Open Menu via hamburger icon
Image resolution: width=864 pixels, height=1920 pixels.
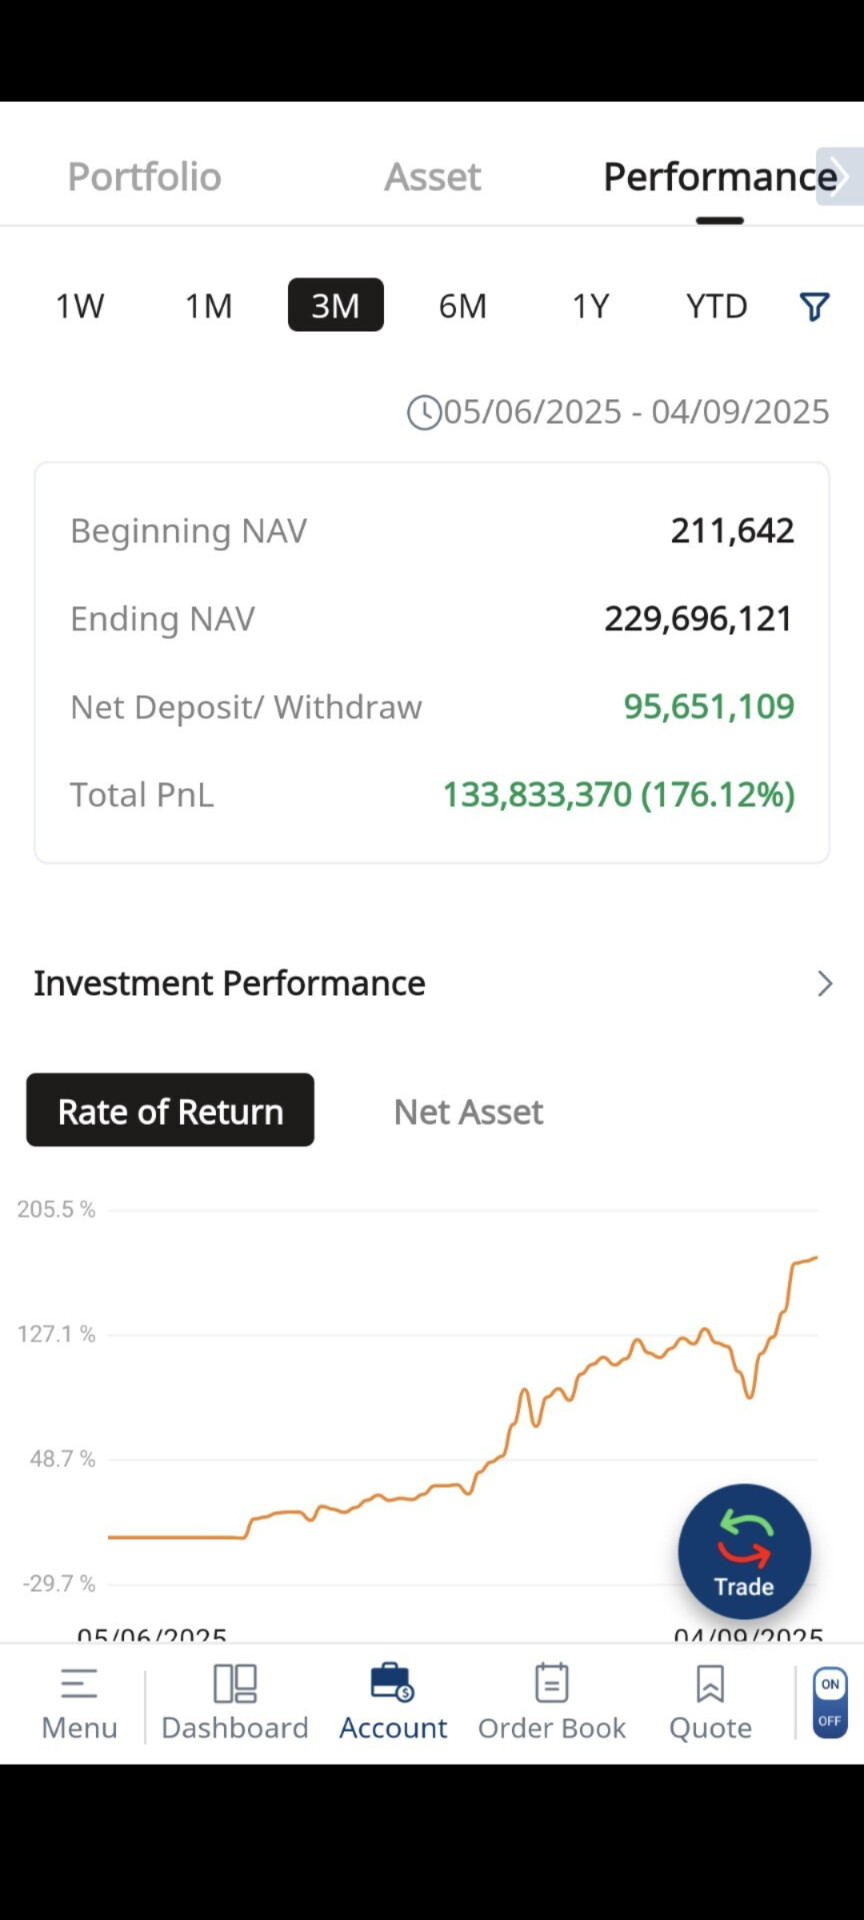coord(79,1684)
